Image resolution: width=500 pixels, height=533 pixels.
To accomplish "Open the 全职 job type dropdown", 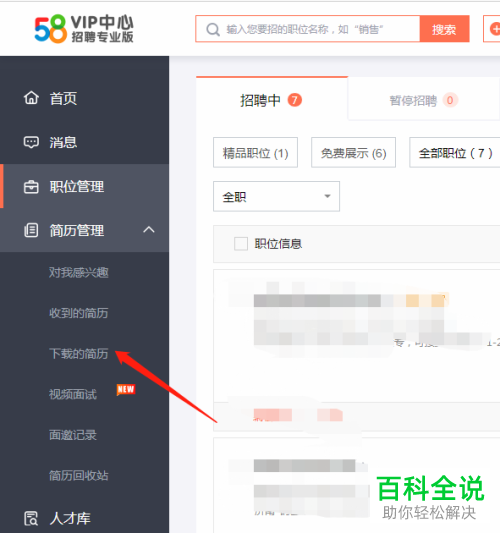I will pyautogui.click(x=276, y=196).
